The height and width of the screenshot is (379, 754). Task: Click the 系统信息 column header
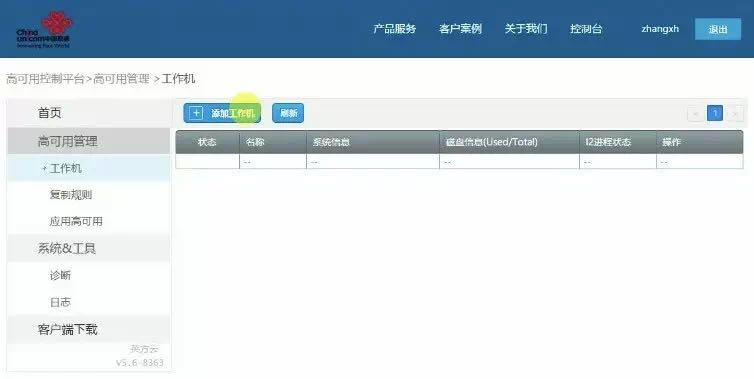click(x=373, y=142)
